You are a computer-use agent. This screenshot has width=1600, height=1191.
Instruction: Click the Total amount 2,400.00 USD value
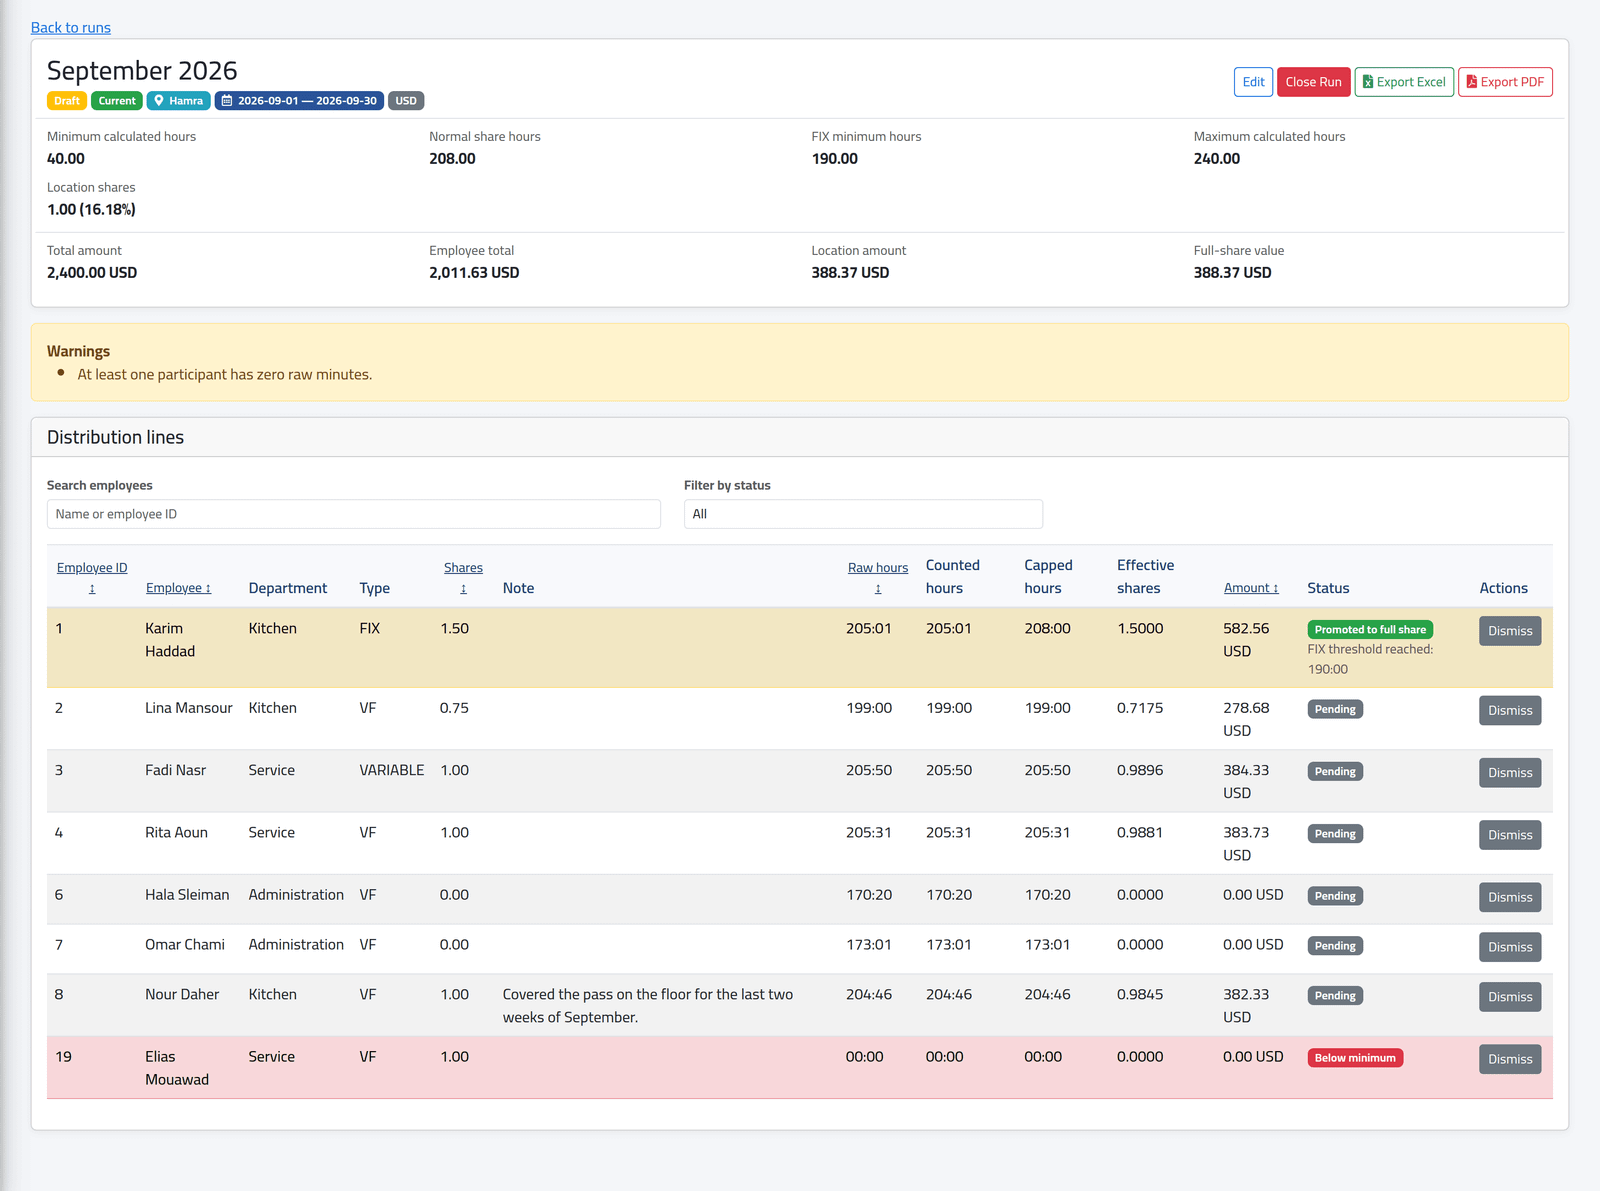(92, 273)
